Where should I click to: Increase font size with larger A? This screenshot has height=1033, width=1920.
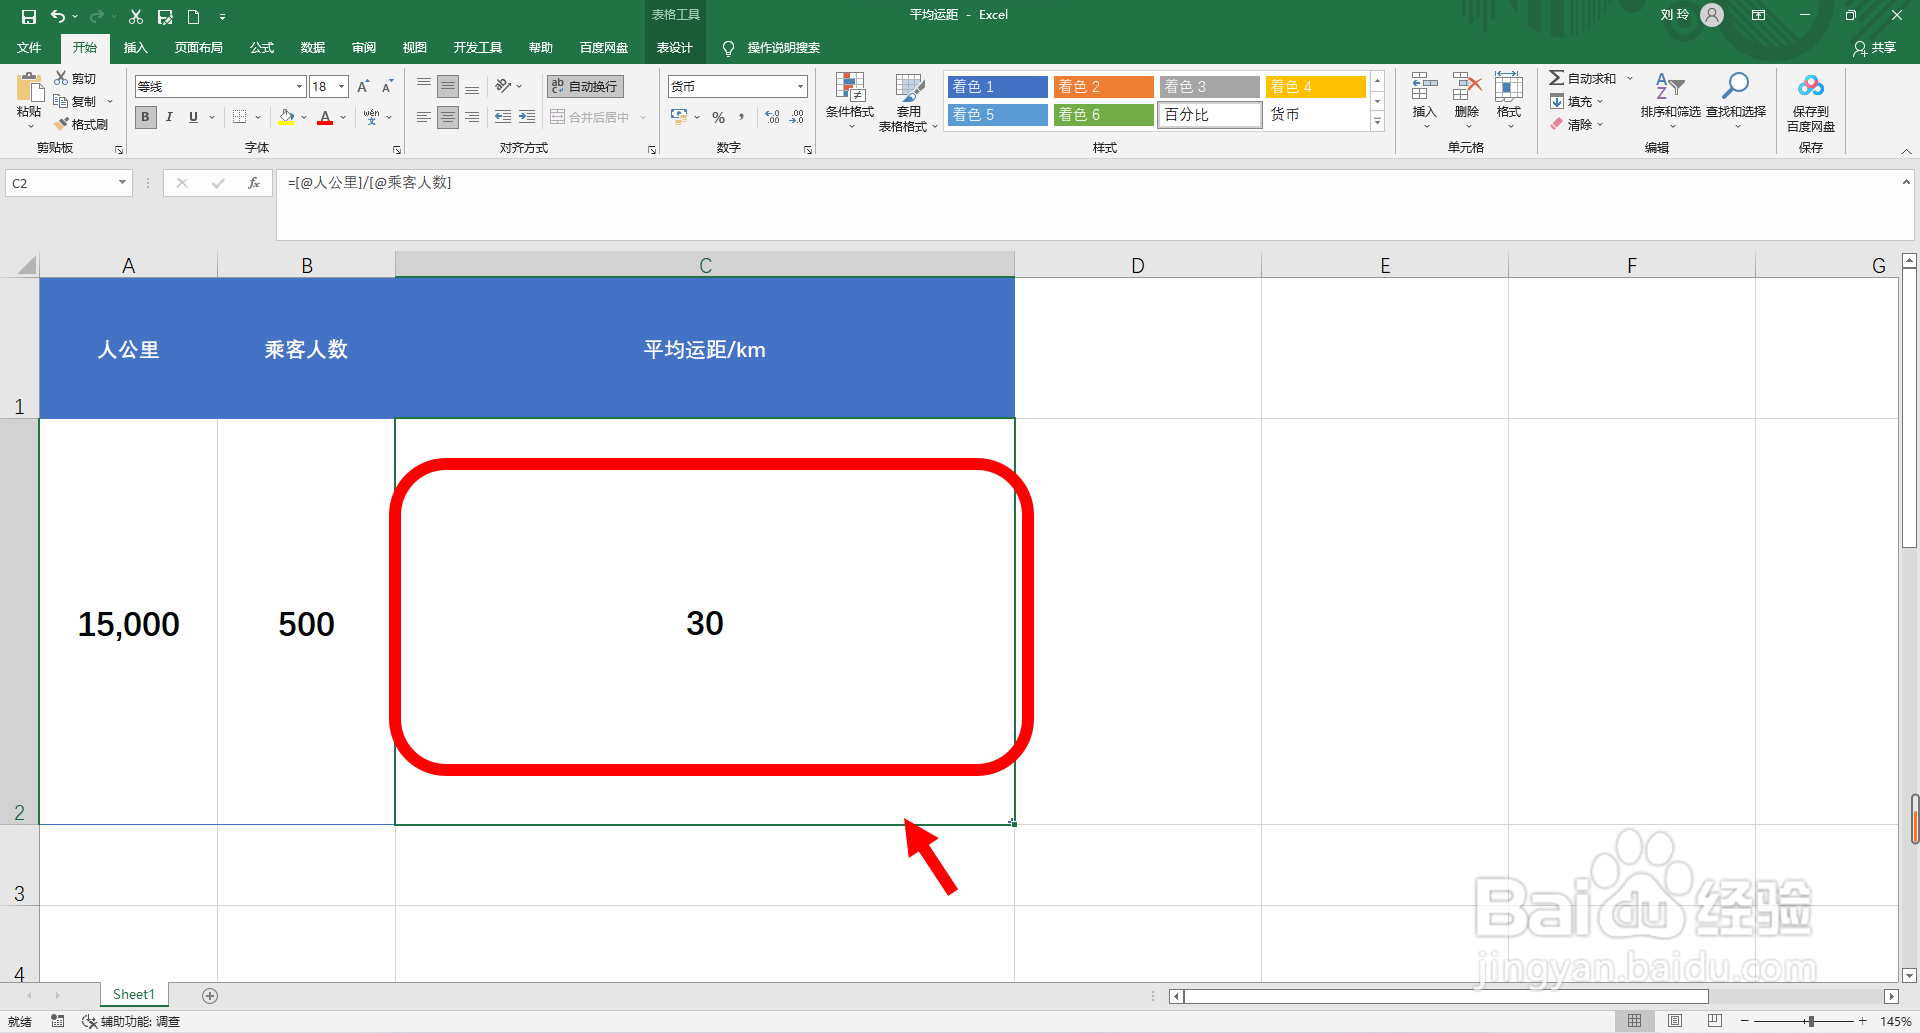[x=363, y=87]
